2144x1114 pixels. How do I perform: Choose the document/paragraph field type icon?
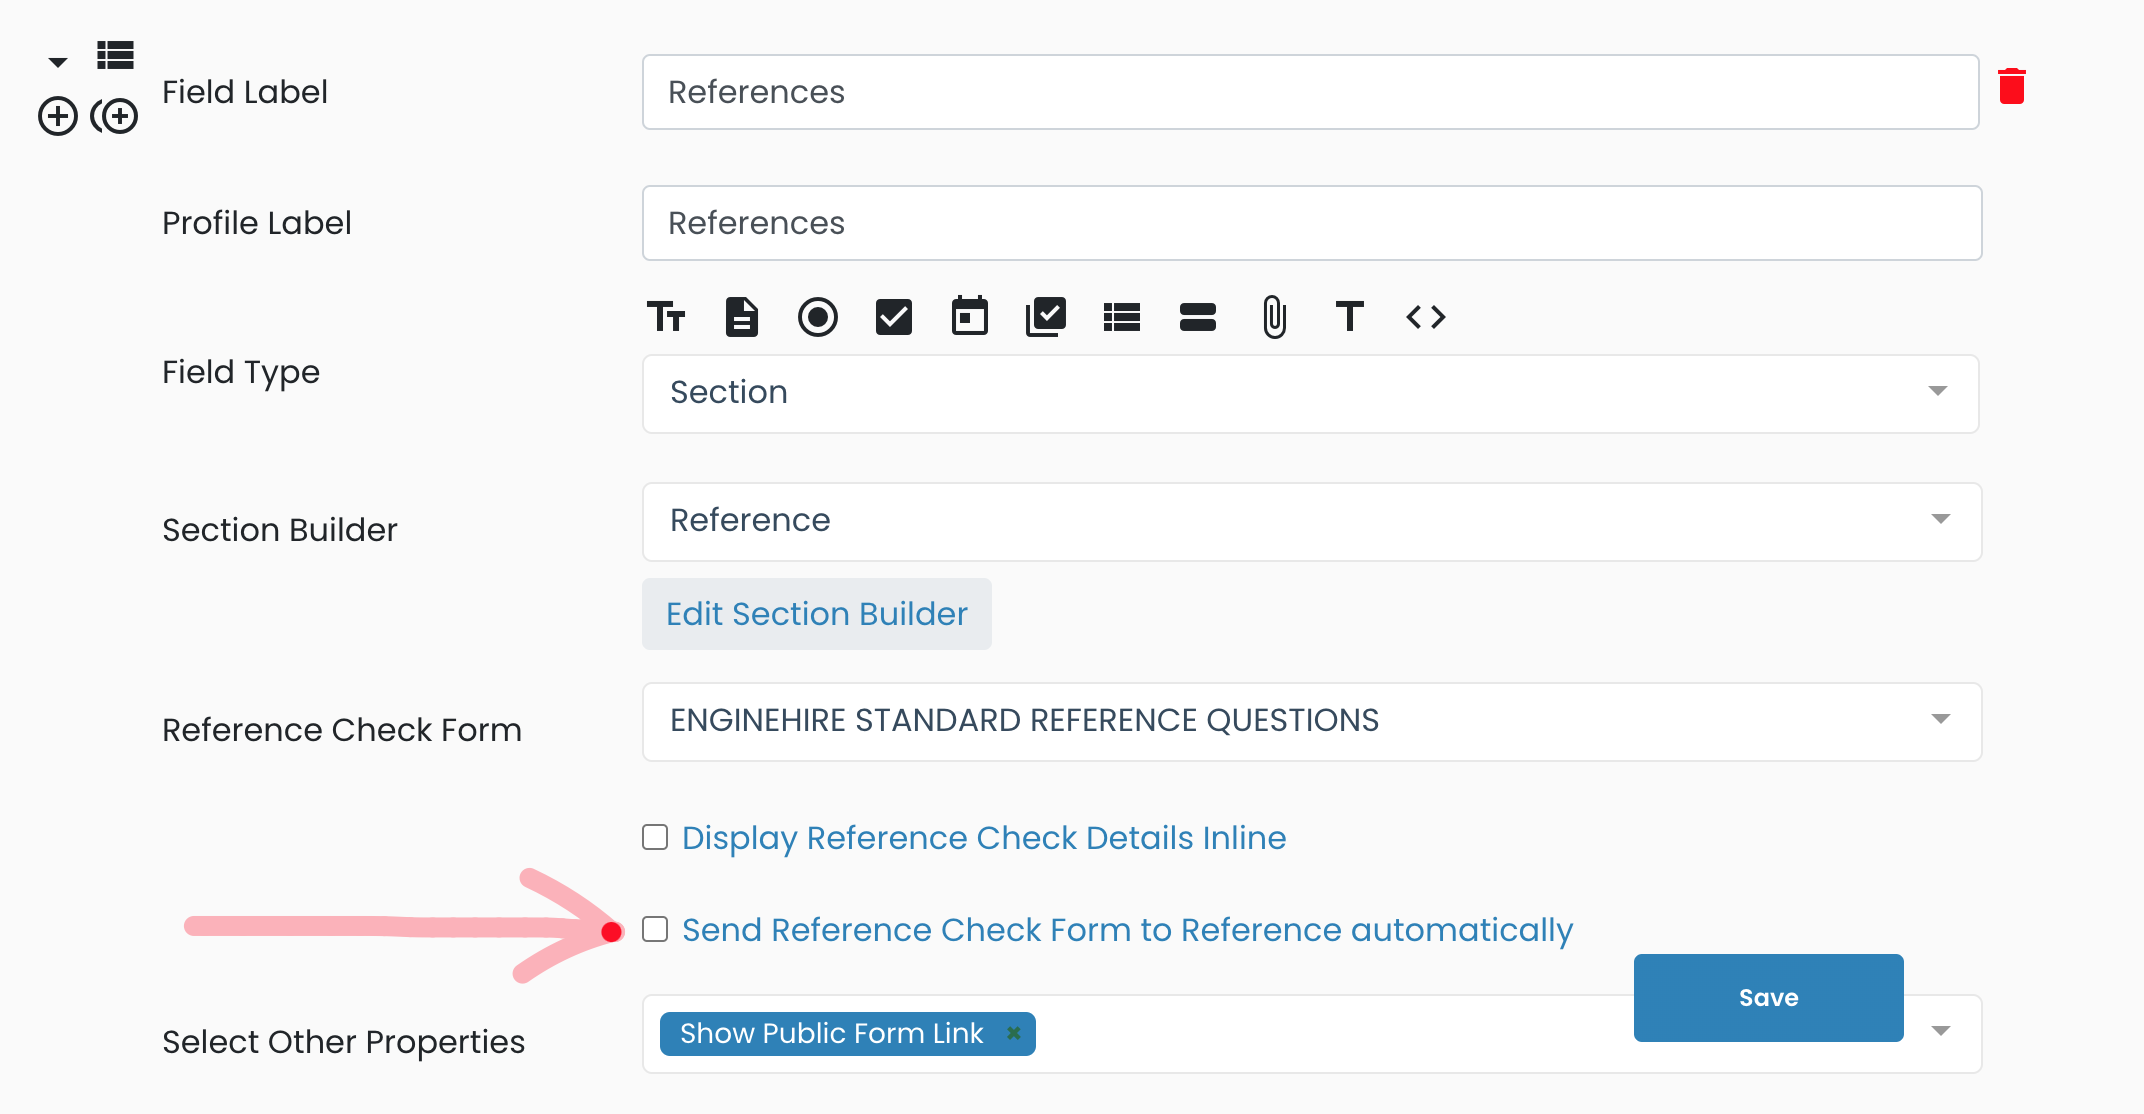[x=741, y=317]
